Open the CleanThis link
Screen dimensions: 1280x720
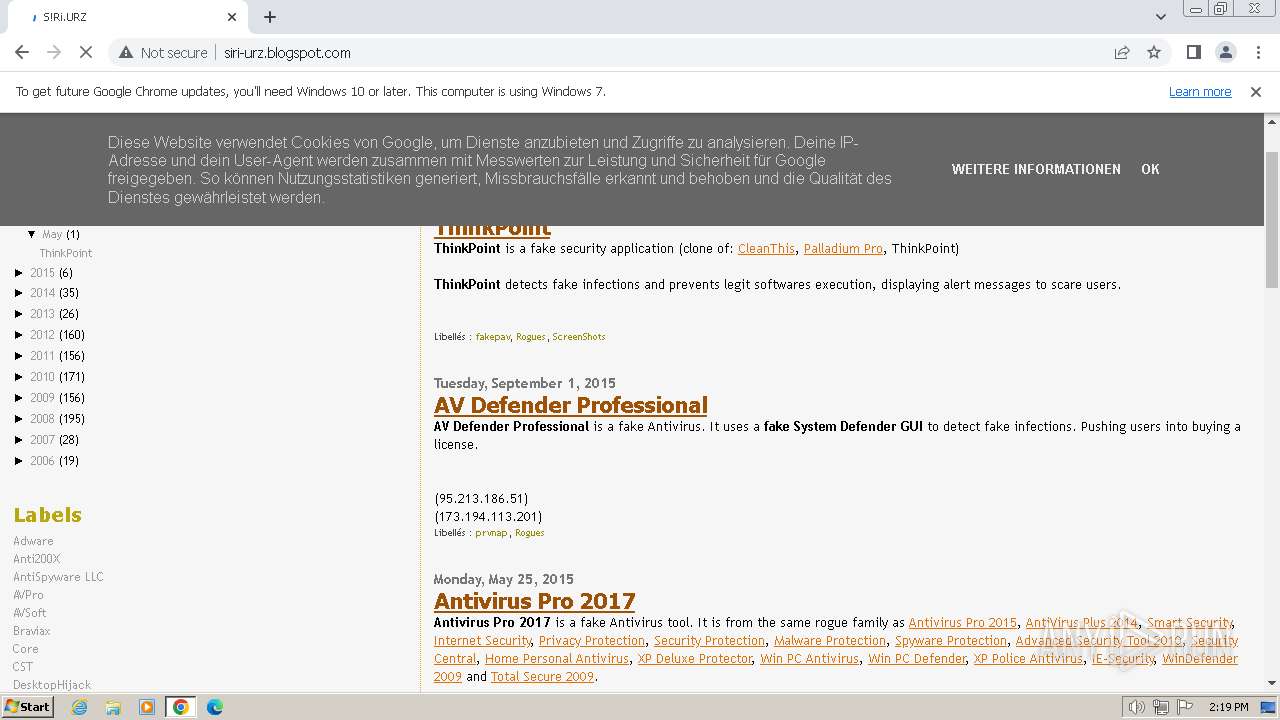click(767, 249)
